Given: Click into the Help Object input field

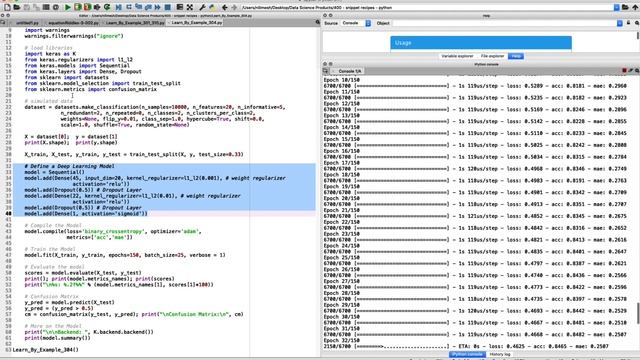Looking at the screenshot, I should pos(504,23).
